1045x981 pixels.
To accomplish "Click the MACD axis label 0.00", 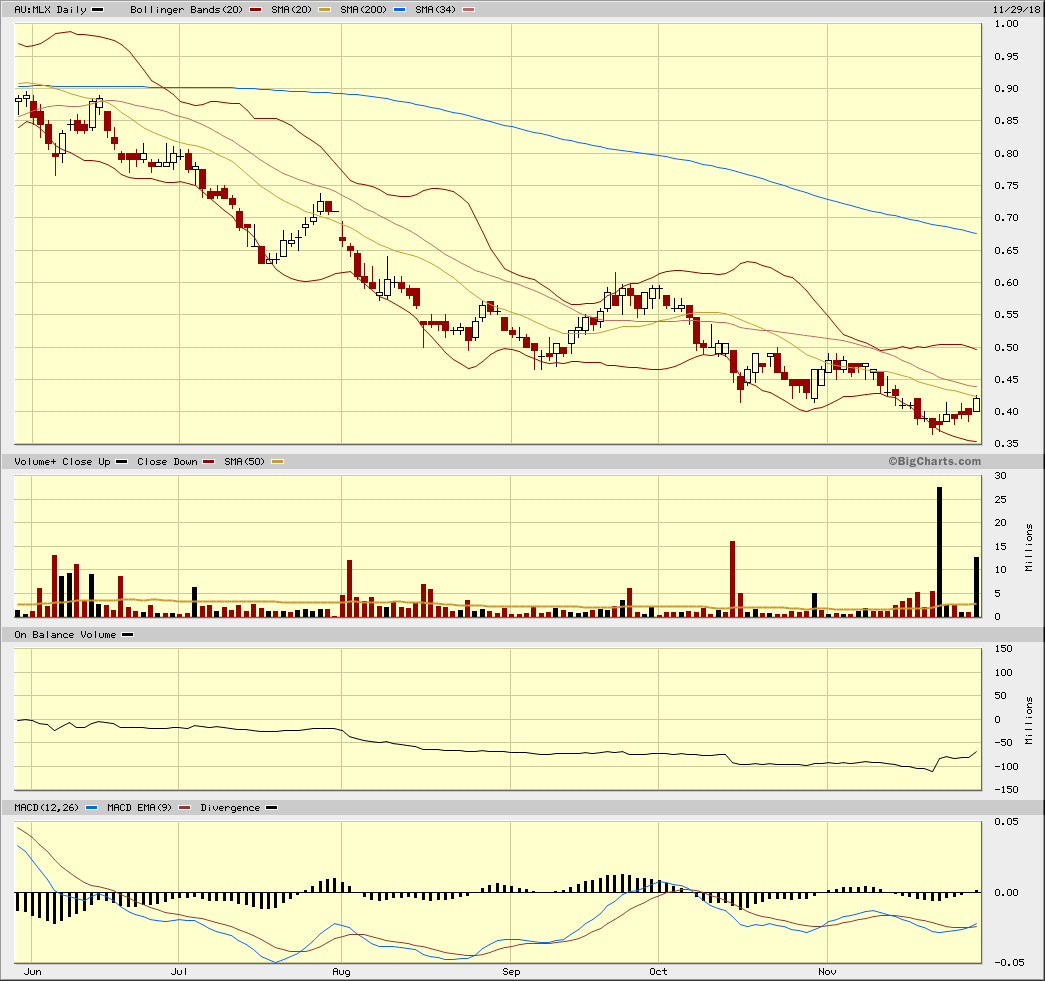I will [x=1006, y=892].
